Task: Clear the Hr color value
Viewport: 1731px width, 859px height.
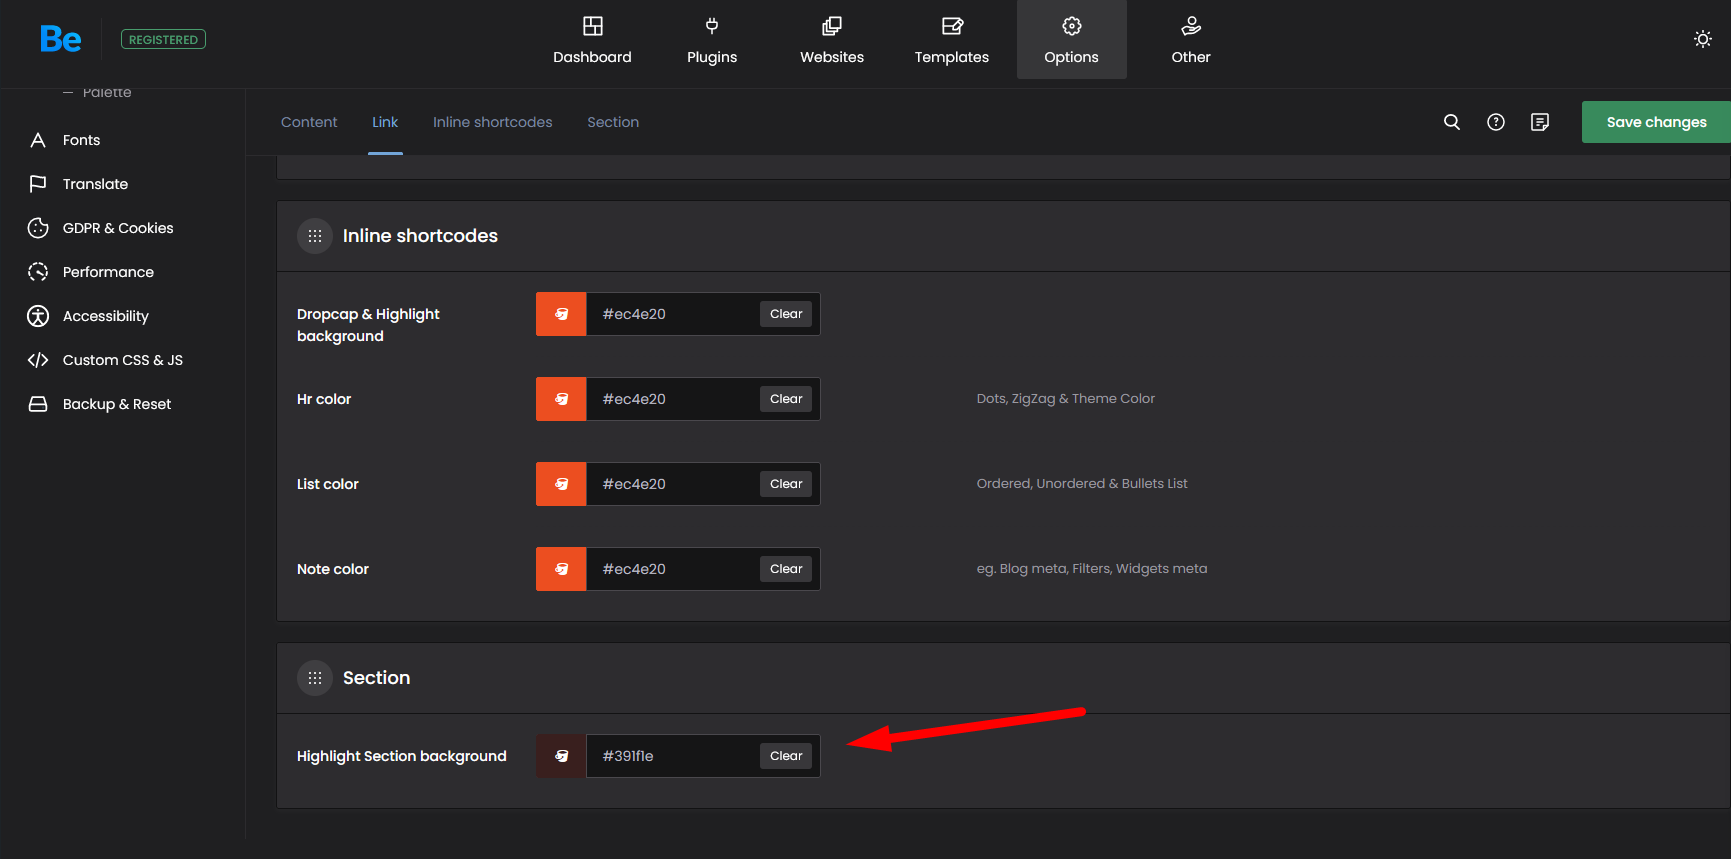Action: pos(786,399)
